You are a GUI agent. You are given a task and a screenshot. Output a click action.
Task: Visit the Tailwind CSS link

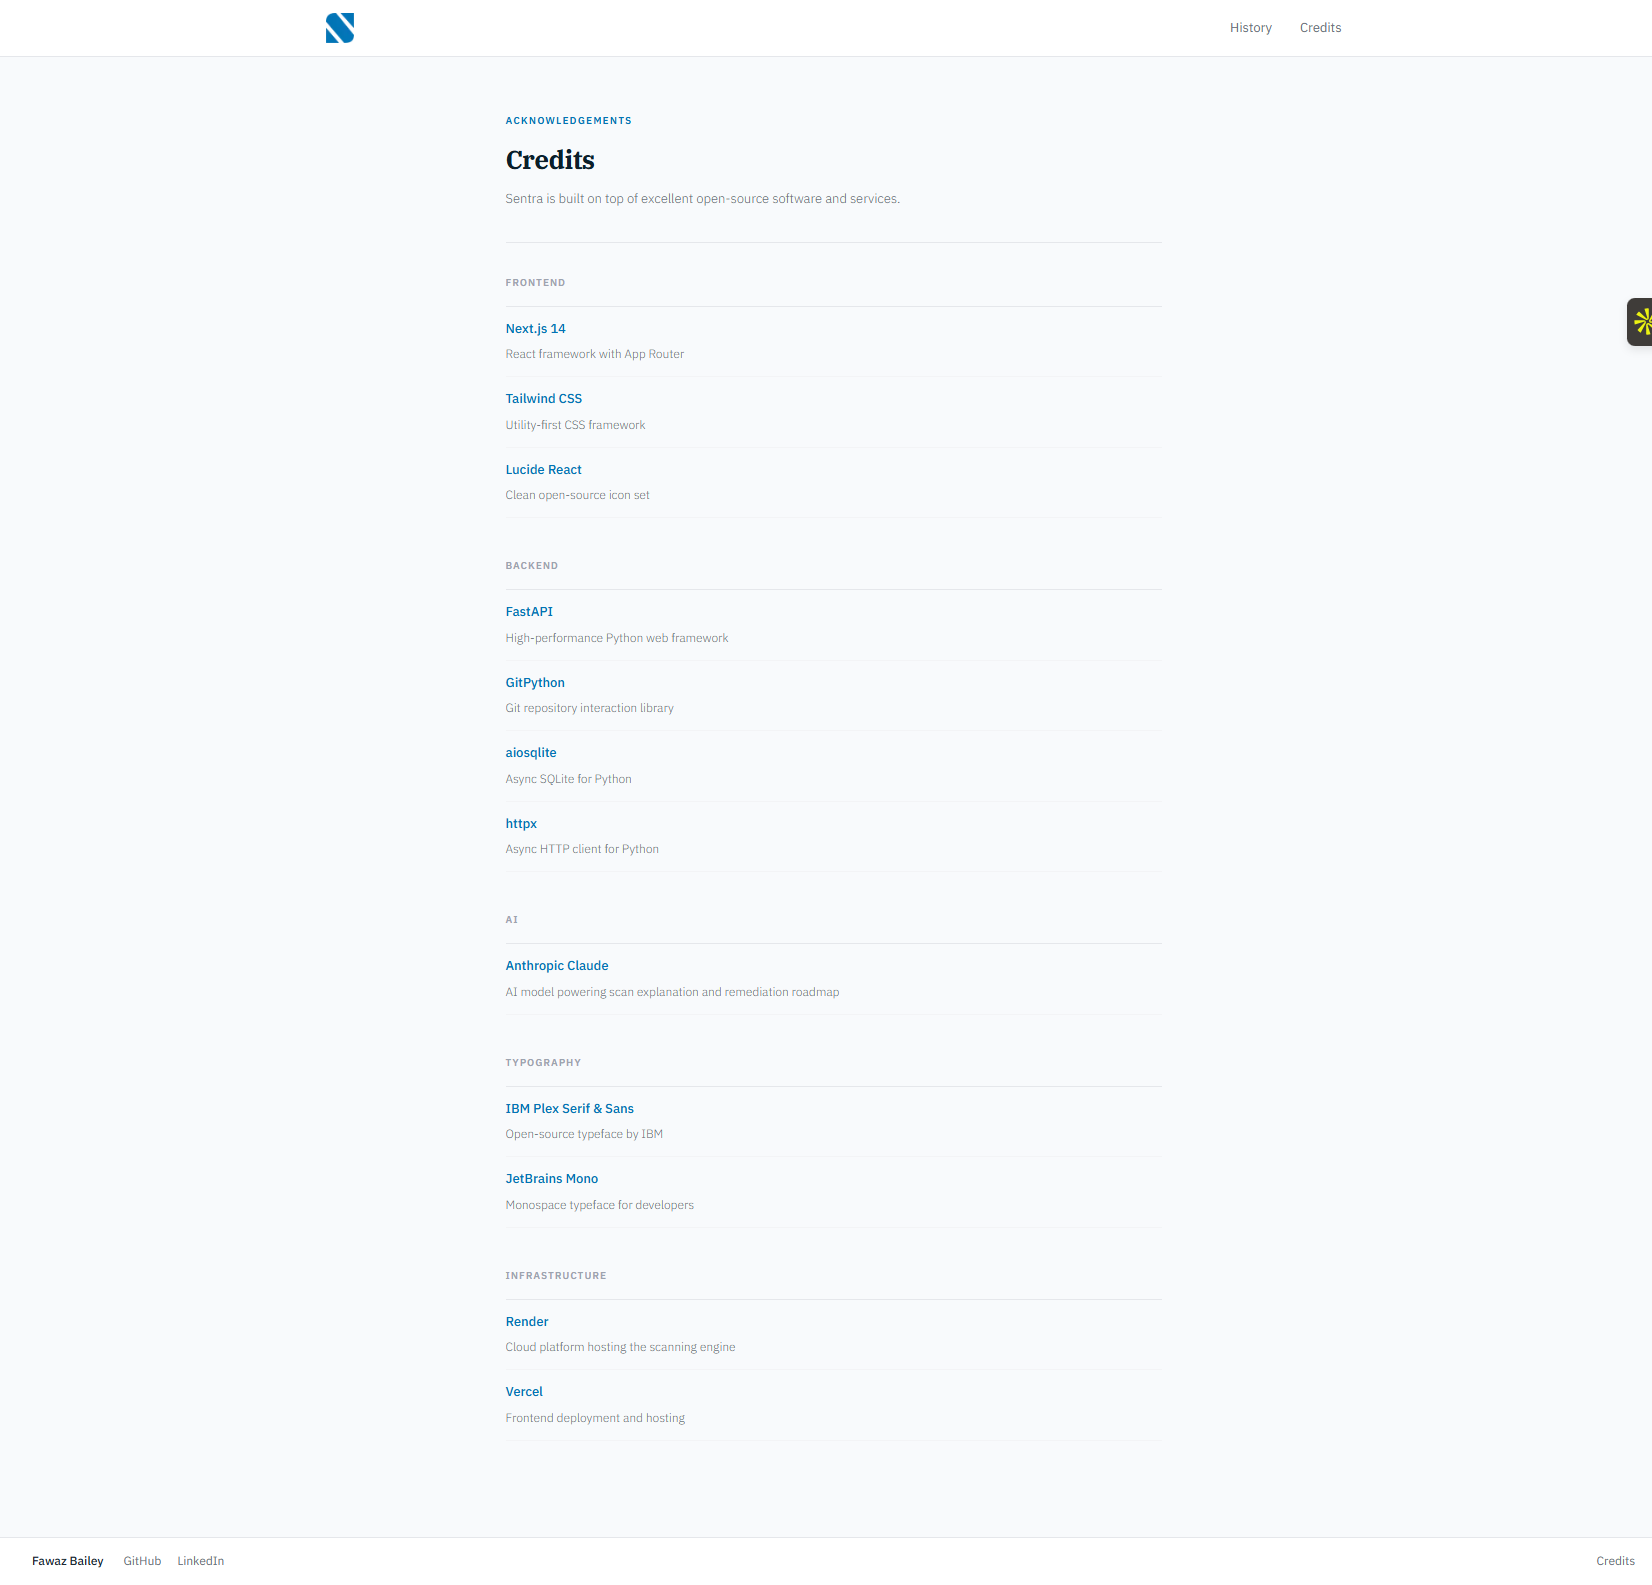click(543, 399)
